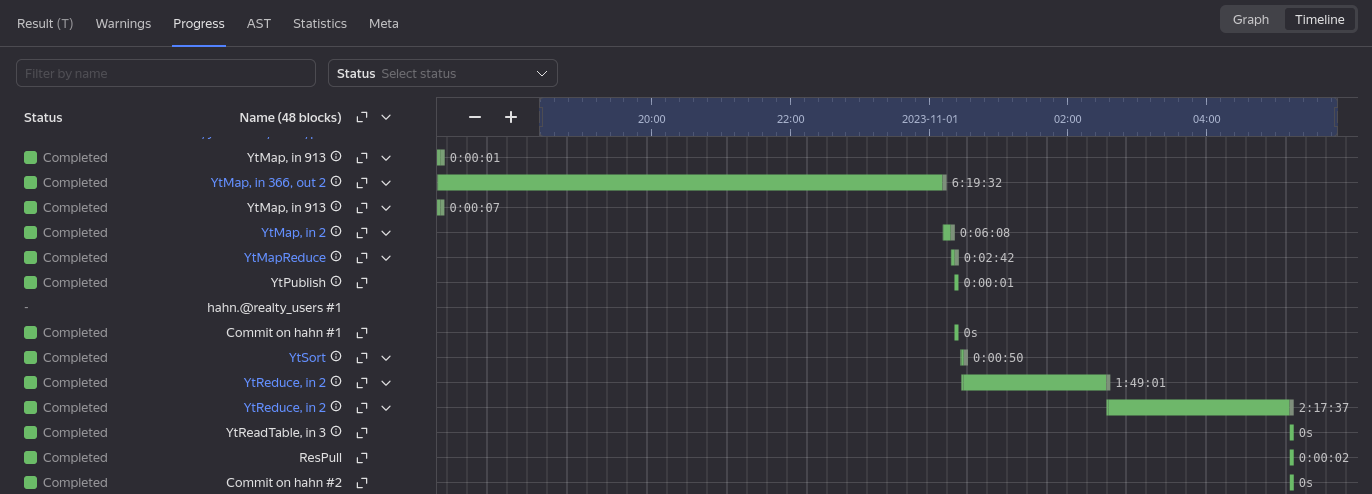Open the Statistics tab
The width and height of the screenshot is (1372, 494).
tap(319, 23)
